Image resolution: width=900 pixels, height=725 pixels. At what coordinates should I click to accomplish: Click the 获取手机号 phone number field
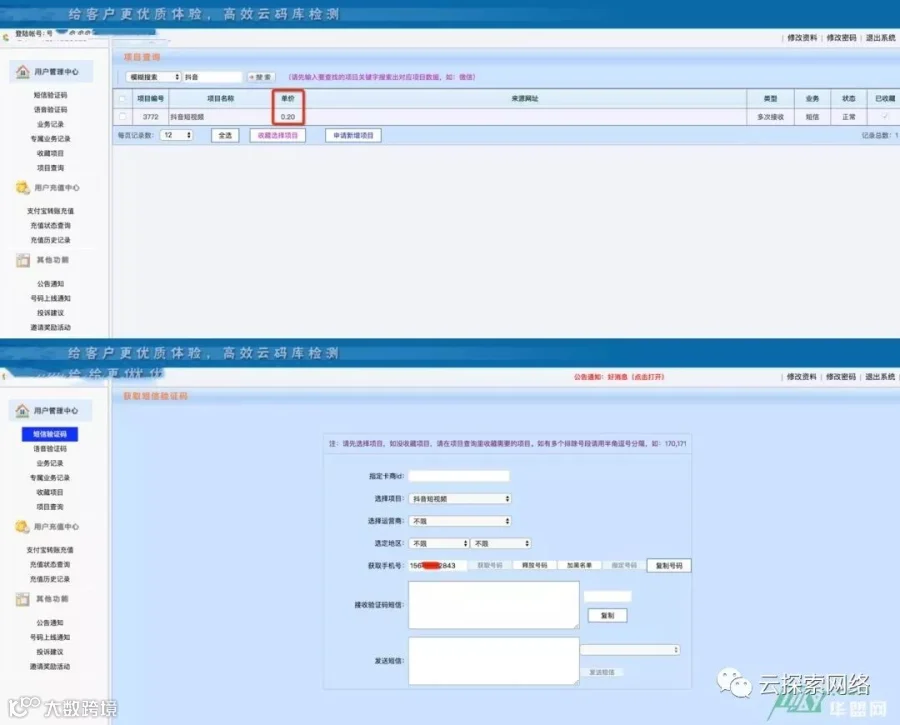(x=437, y=565)
